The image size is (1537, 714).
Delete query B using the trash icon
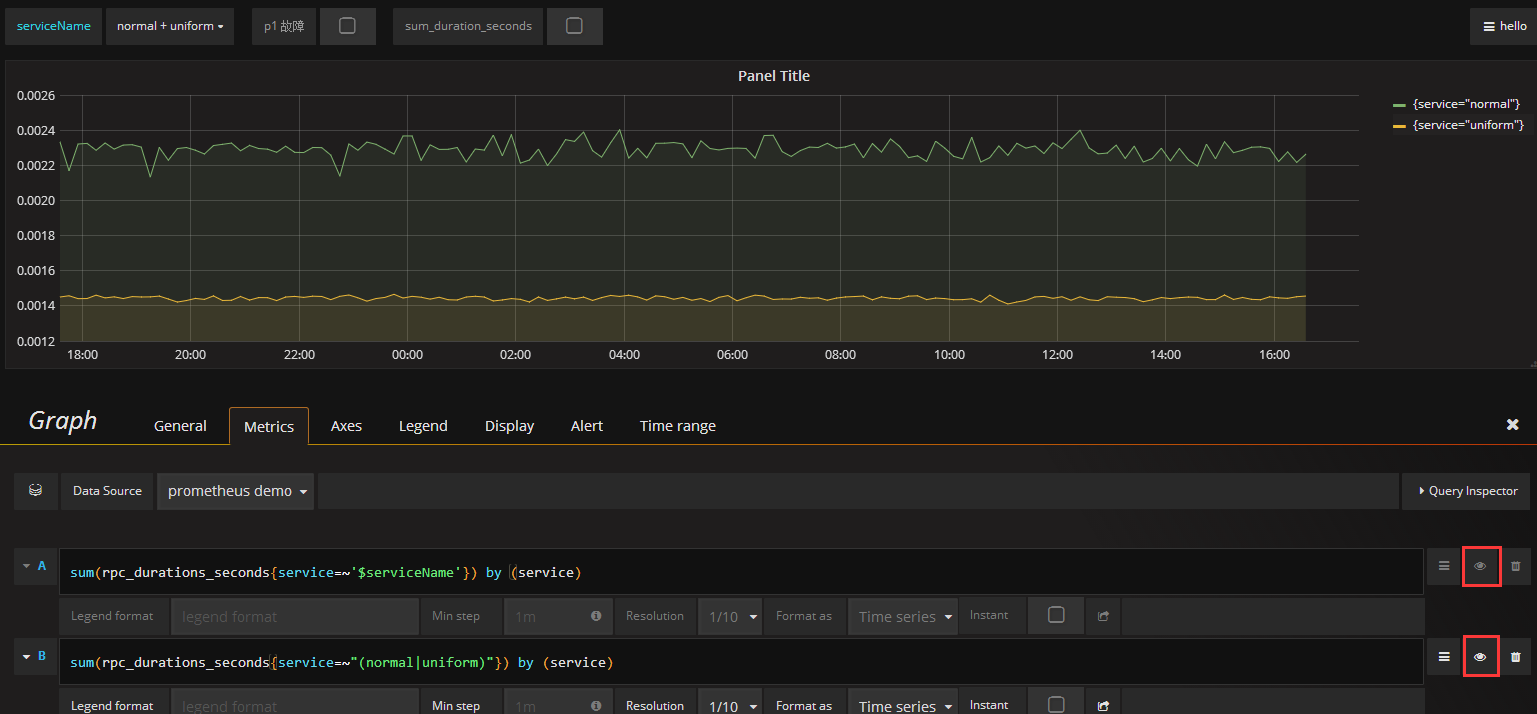(x=1517, y=657)
